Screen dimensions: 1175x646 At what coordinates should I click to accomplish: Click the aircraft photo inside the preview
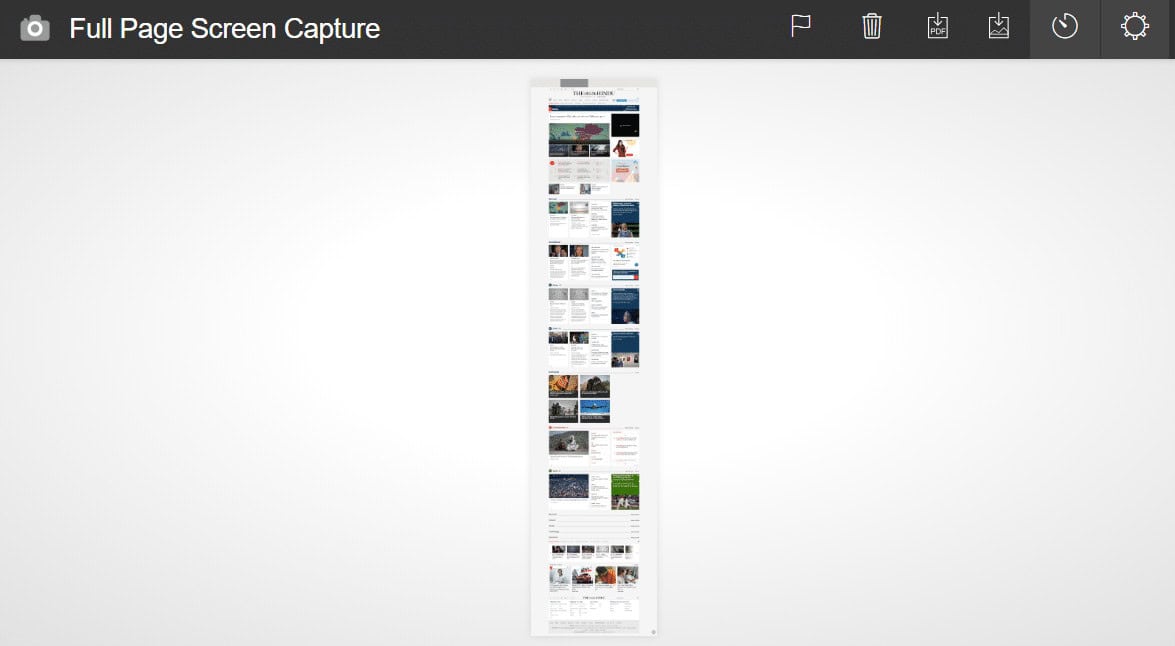click(x=596, y=408)
